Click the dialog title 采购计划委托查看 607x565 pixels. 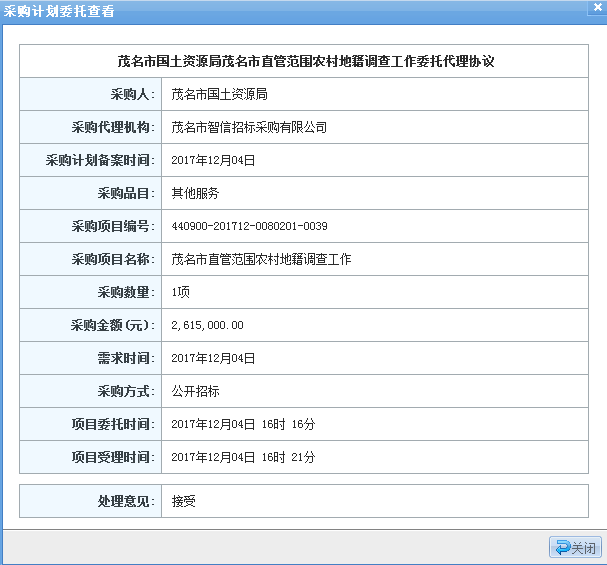[x=59, y=11]
